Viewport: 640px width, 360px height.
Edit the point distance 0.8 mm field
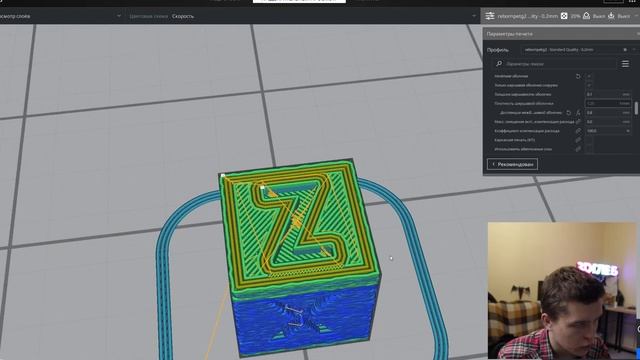(608, 113)
